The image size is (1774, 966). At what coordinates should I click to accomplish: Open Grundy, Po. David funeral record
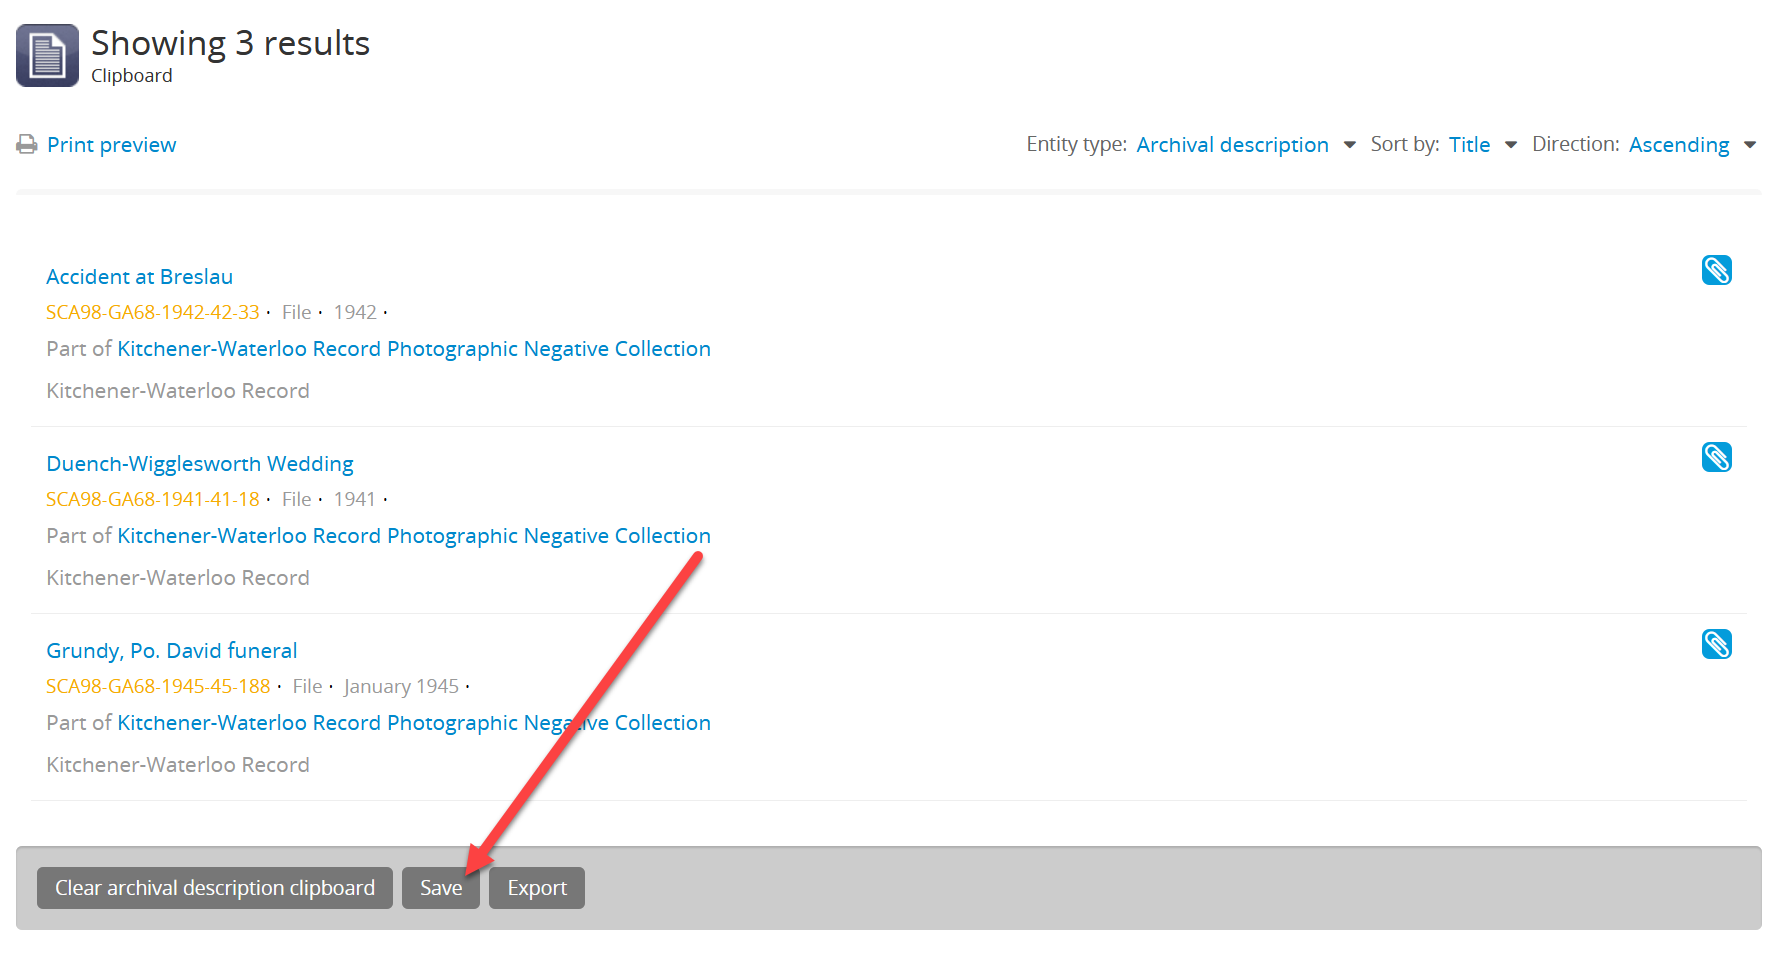point(172,651)
